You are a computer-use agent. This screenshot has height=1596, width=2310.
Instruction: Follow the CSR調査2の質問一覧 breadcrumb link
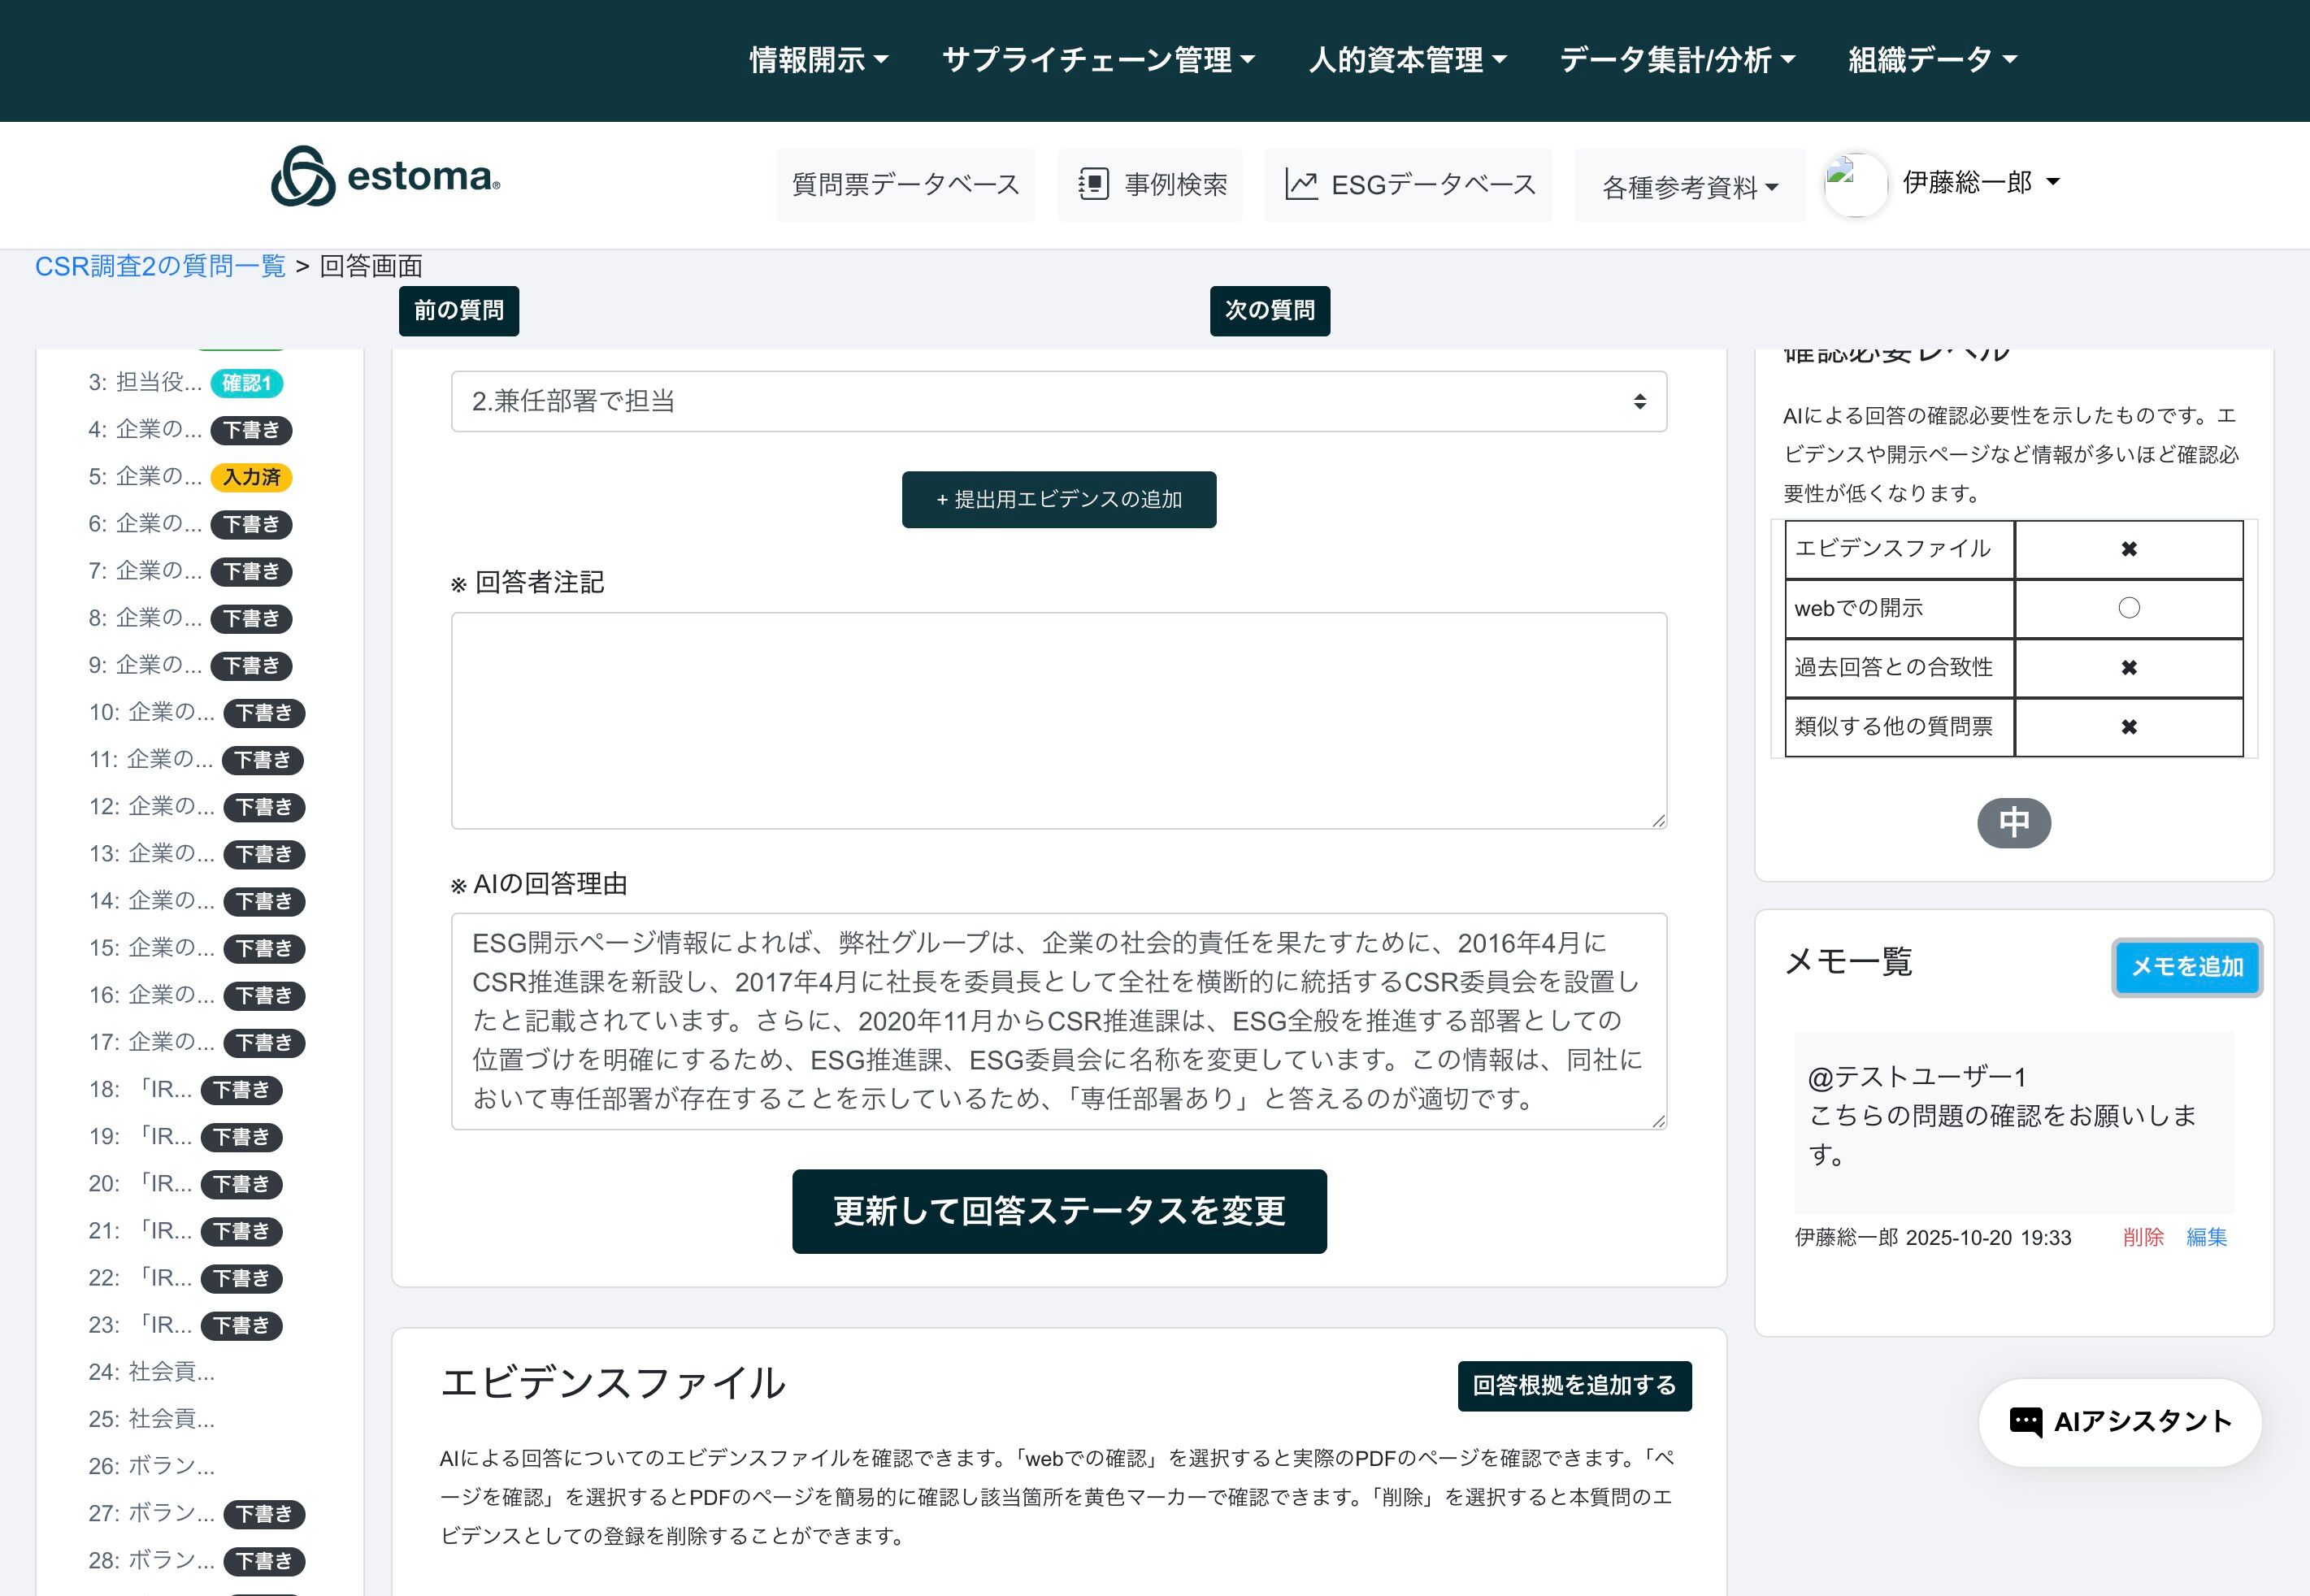point(160,266)
